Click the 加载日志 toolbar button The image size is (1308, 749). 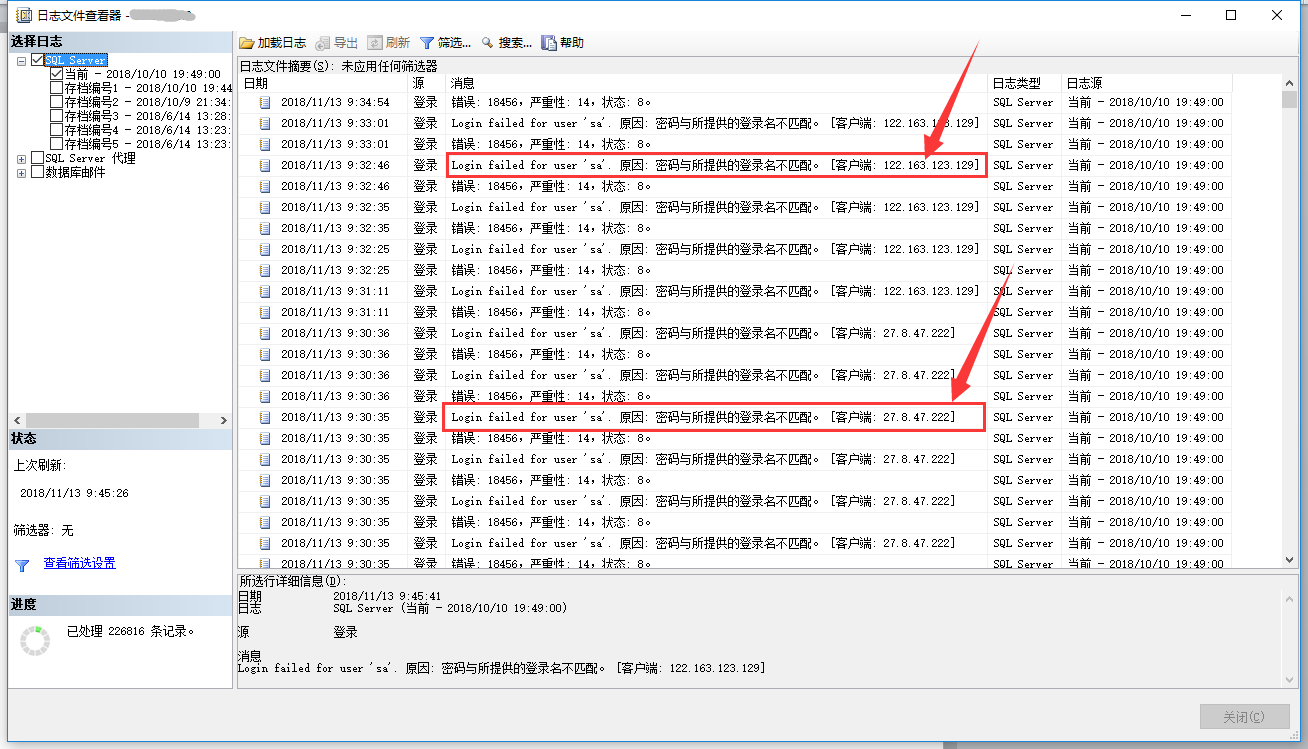(273, 43)
